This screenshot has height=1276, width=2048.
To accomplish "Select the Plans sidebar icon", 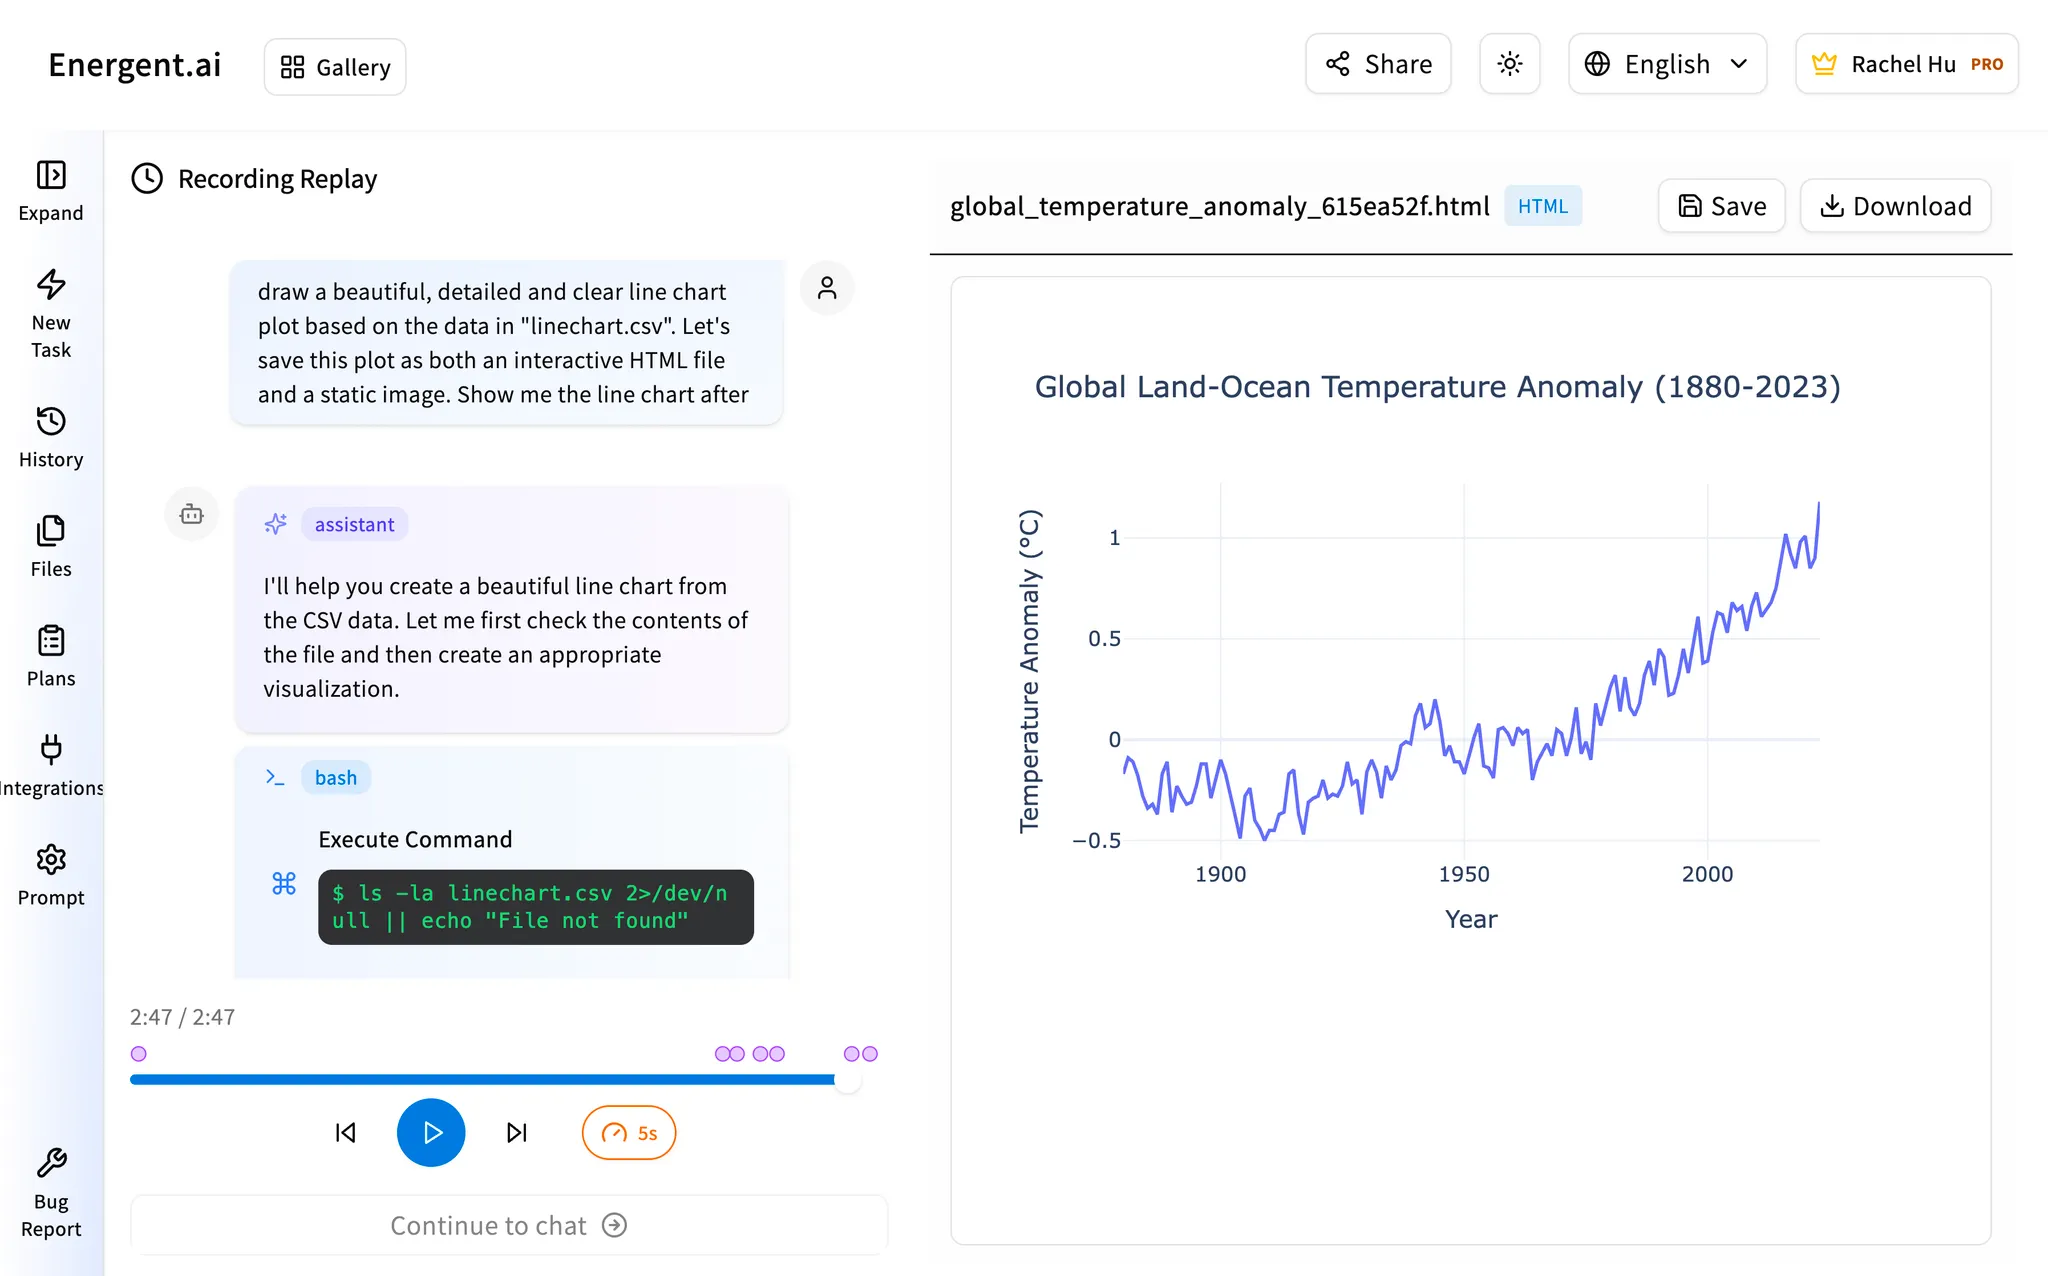I will (50, 653).
